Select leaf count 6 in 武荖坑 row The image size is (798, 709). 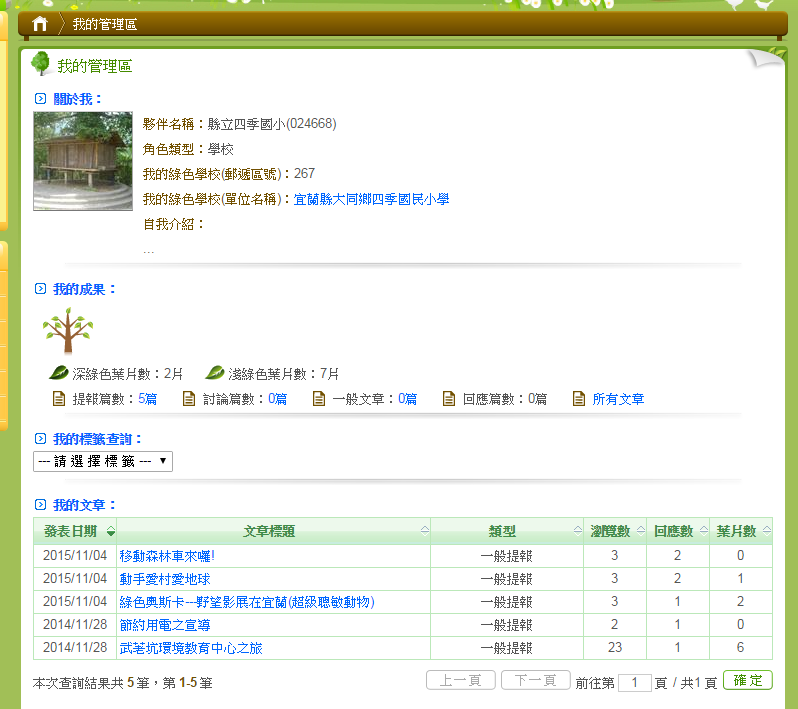(740, 647)
